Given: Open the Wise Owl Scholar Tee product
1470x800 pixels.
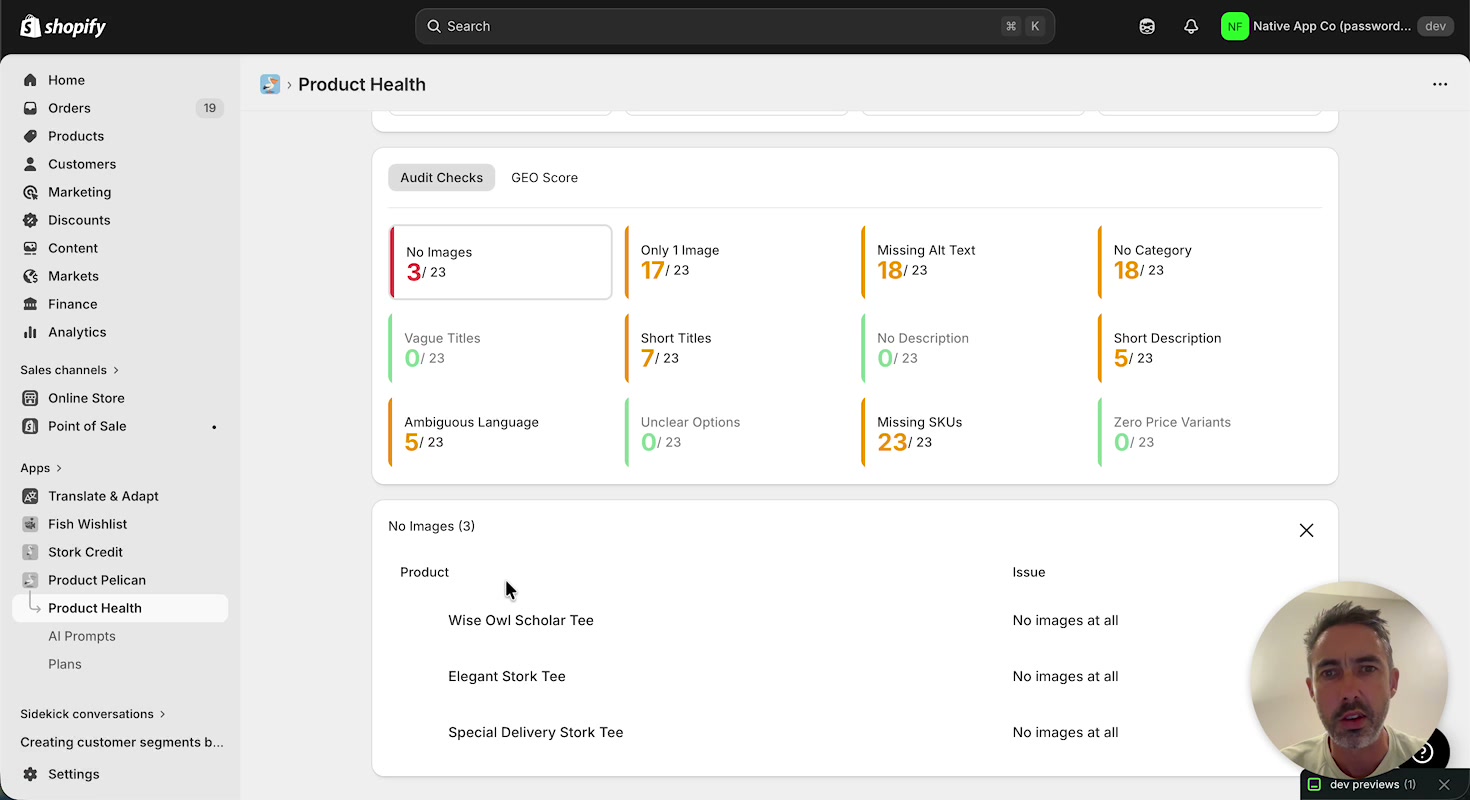Looking at the screenshot, I should pos(520,620).
